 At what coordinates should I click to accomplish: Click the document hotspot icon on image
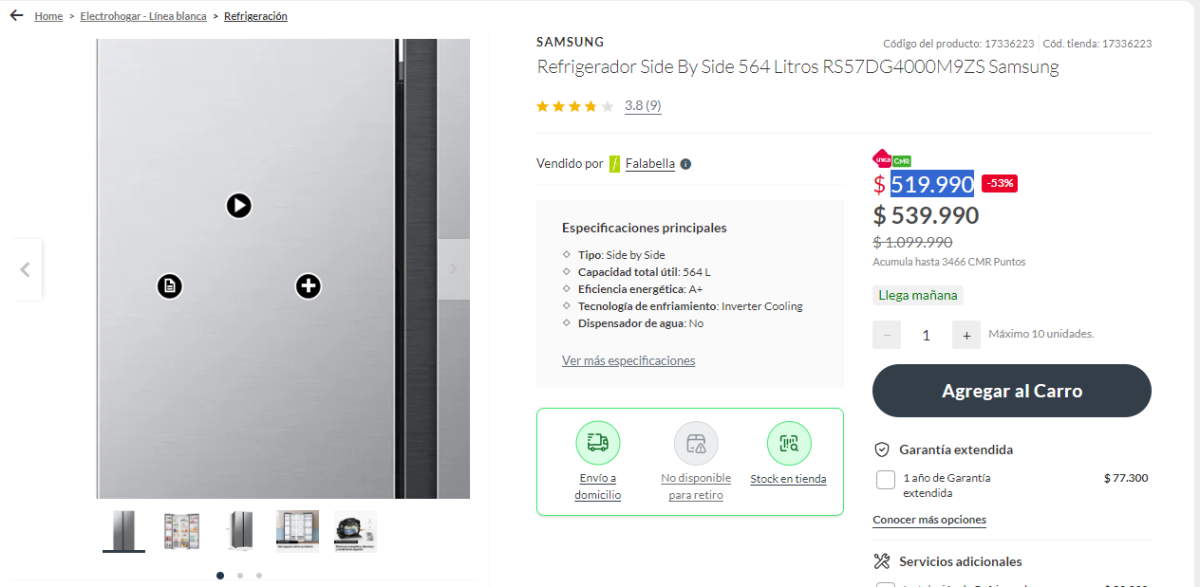coord(170,286)
